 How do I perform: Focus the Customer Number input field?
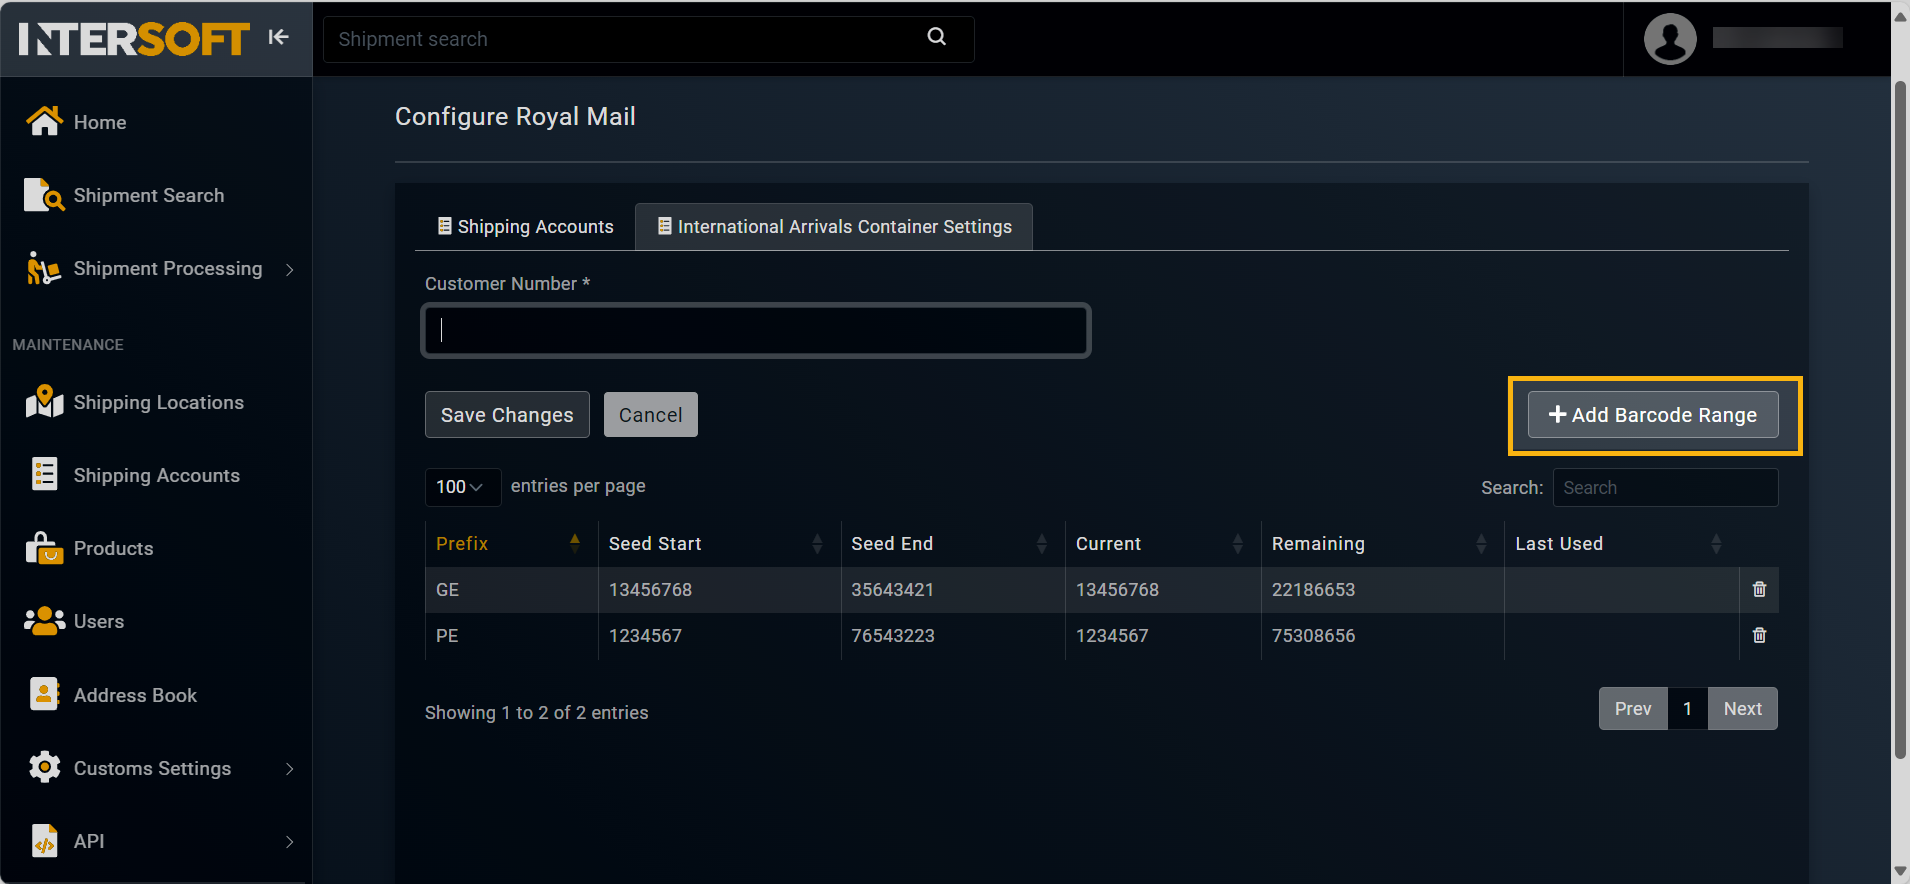pos(756,330)
